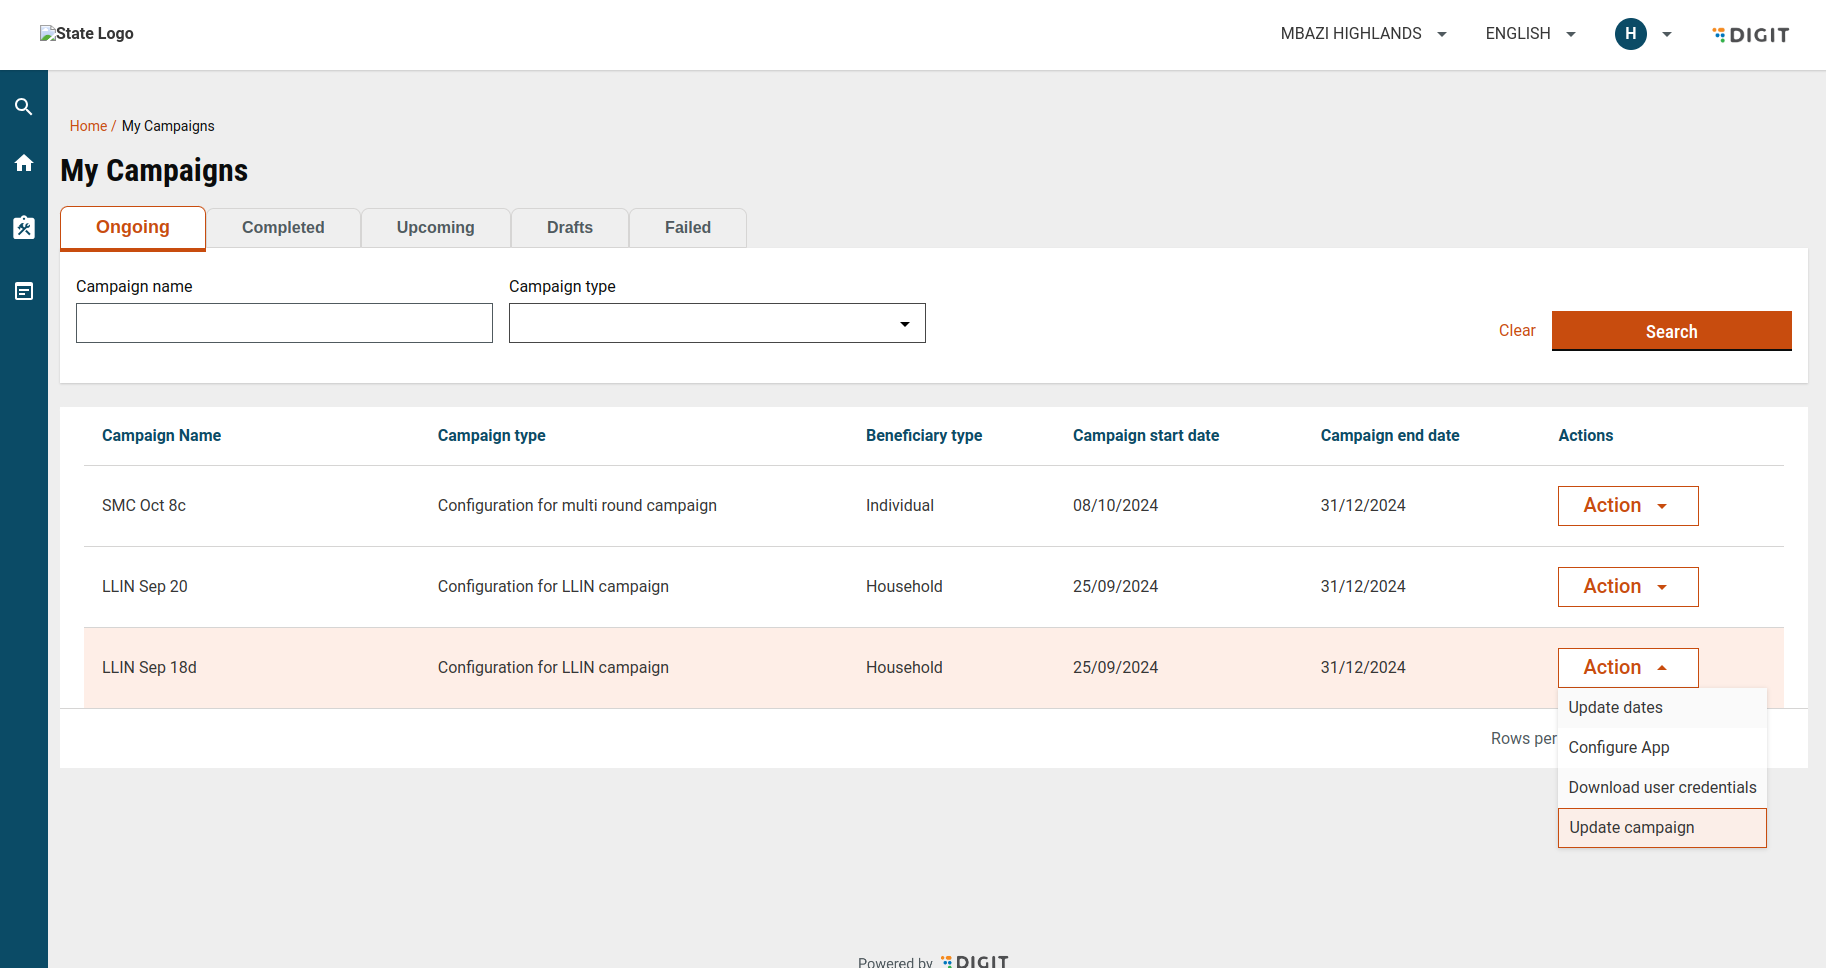1826x968 pixels.
Task: Open the document list sidebar icon
Action: pos(24,291)
